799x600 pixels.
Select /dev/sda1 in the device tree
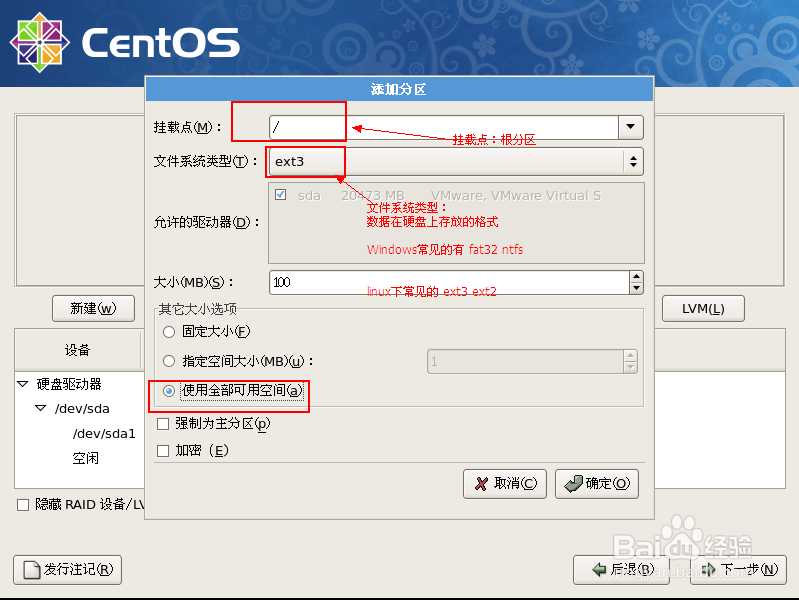(104, 434)
